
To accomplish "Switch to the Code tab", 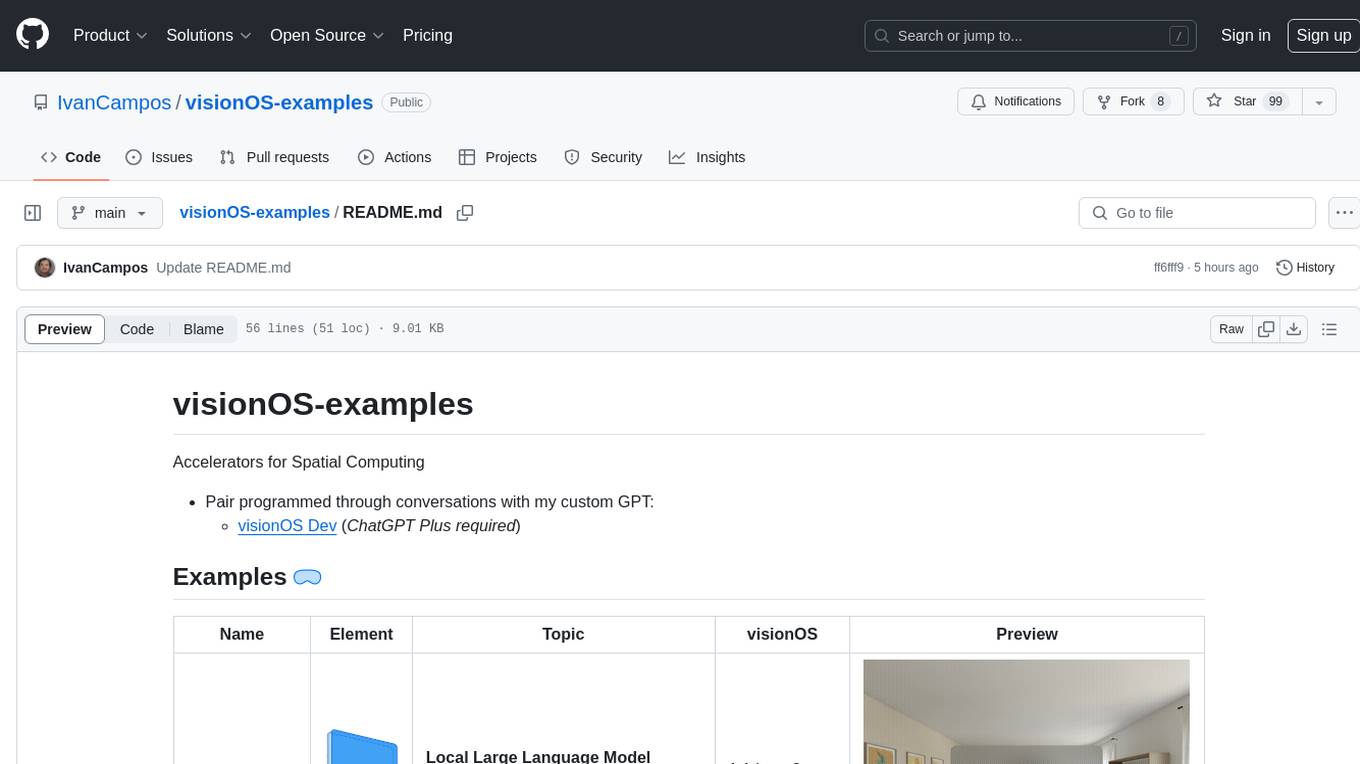I will [71, 157].
